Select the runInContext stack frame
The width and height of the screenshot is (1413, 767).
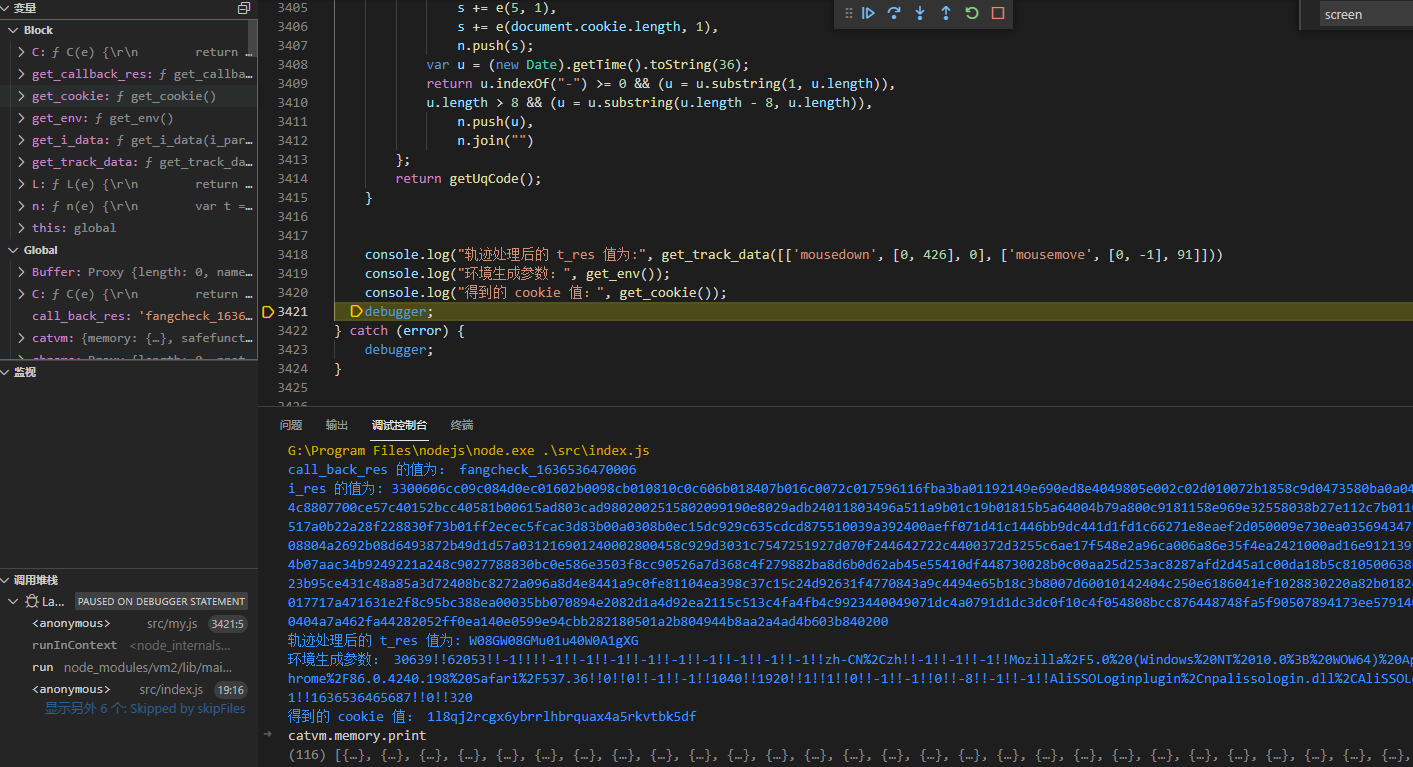tap(129, 645)
